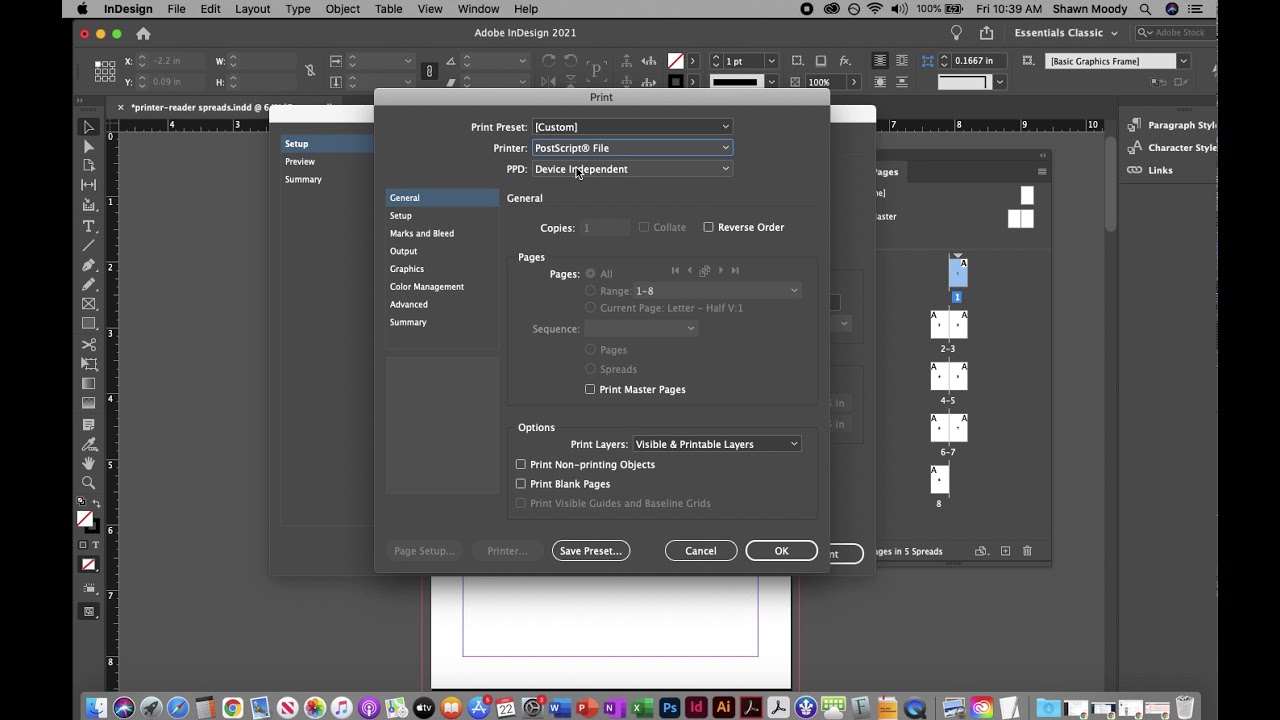1280x720 pixels.
Task: Open the Print Layers dropdown
Action: tap(717, 444)
